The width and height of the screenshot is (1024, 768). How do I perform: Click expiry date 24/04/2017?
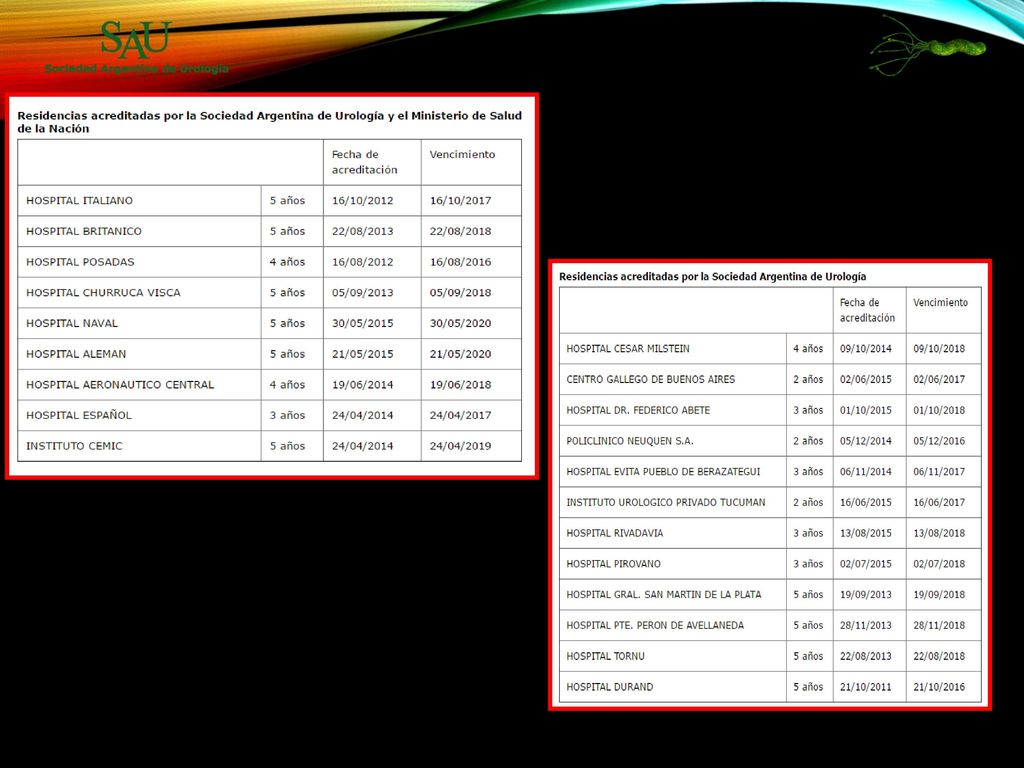tap(460, 415)
